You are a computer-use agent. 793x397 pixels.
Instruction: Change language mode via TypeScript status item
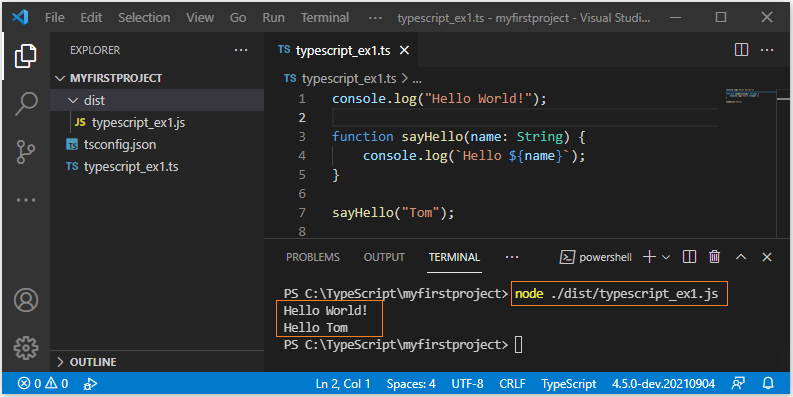(569, 384)
